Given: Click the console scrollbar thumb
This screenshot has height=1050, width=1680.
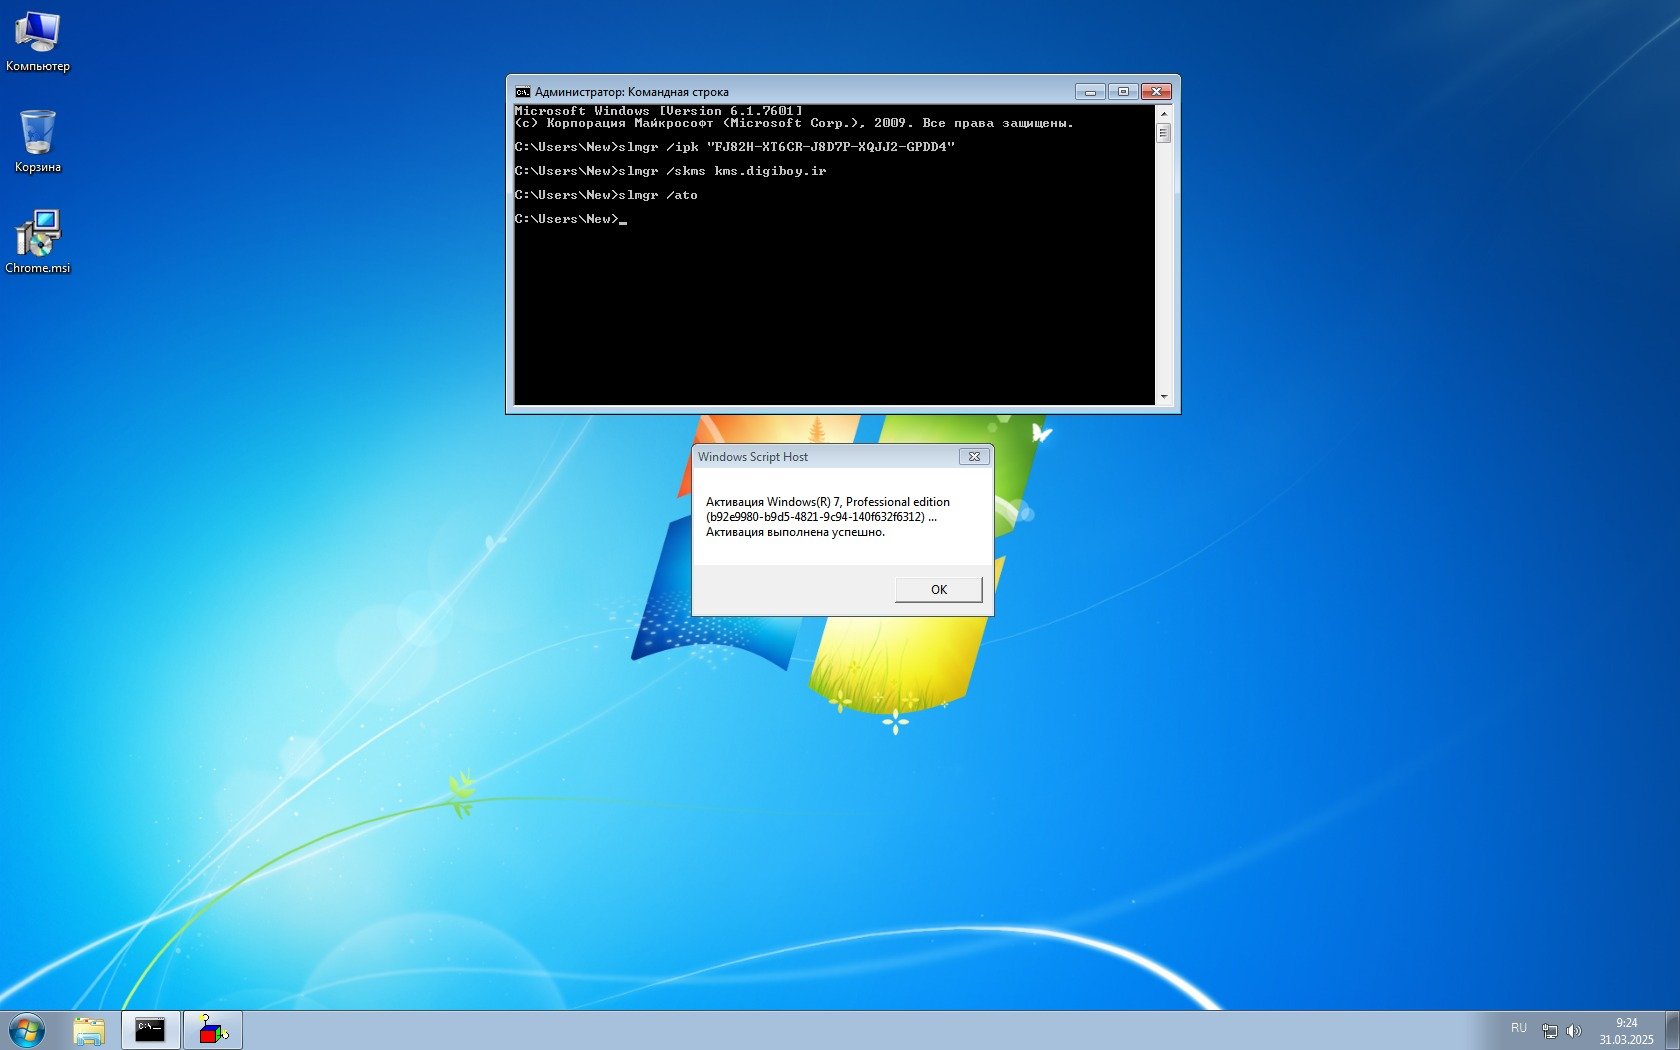Looking at the screenshot, I should click(1163, 133).
